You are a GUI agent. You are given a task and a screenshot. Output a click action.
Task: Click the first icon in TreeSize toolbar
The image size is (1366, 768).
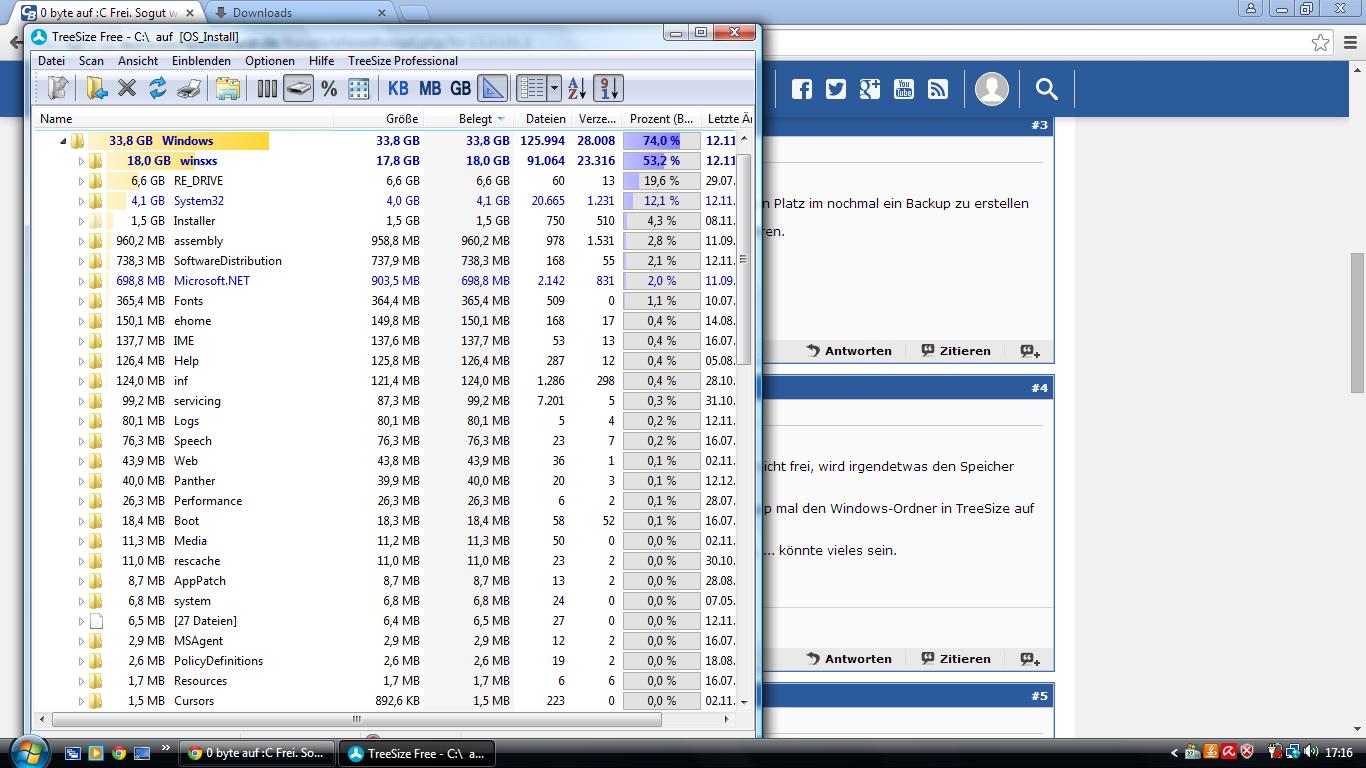(58, 88)
